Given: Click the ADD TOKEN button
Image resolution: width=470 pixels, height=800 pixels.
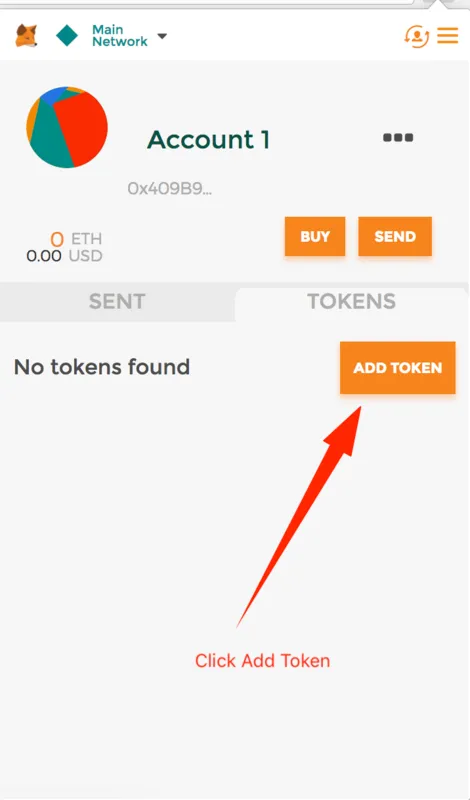Looking at the screenshot, I should pyautogui.click(x=398, y=368).
